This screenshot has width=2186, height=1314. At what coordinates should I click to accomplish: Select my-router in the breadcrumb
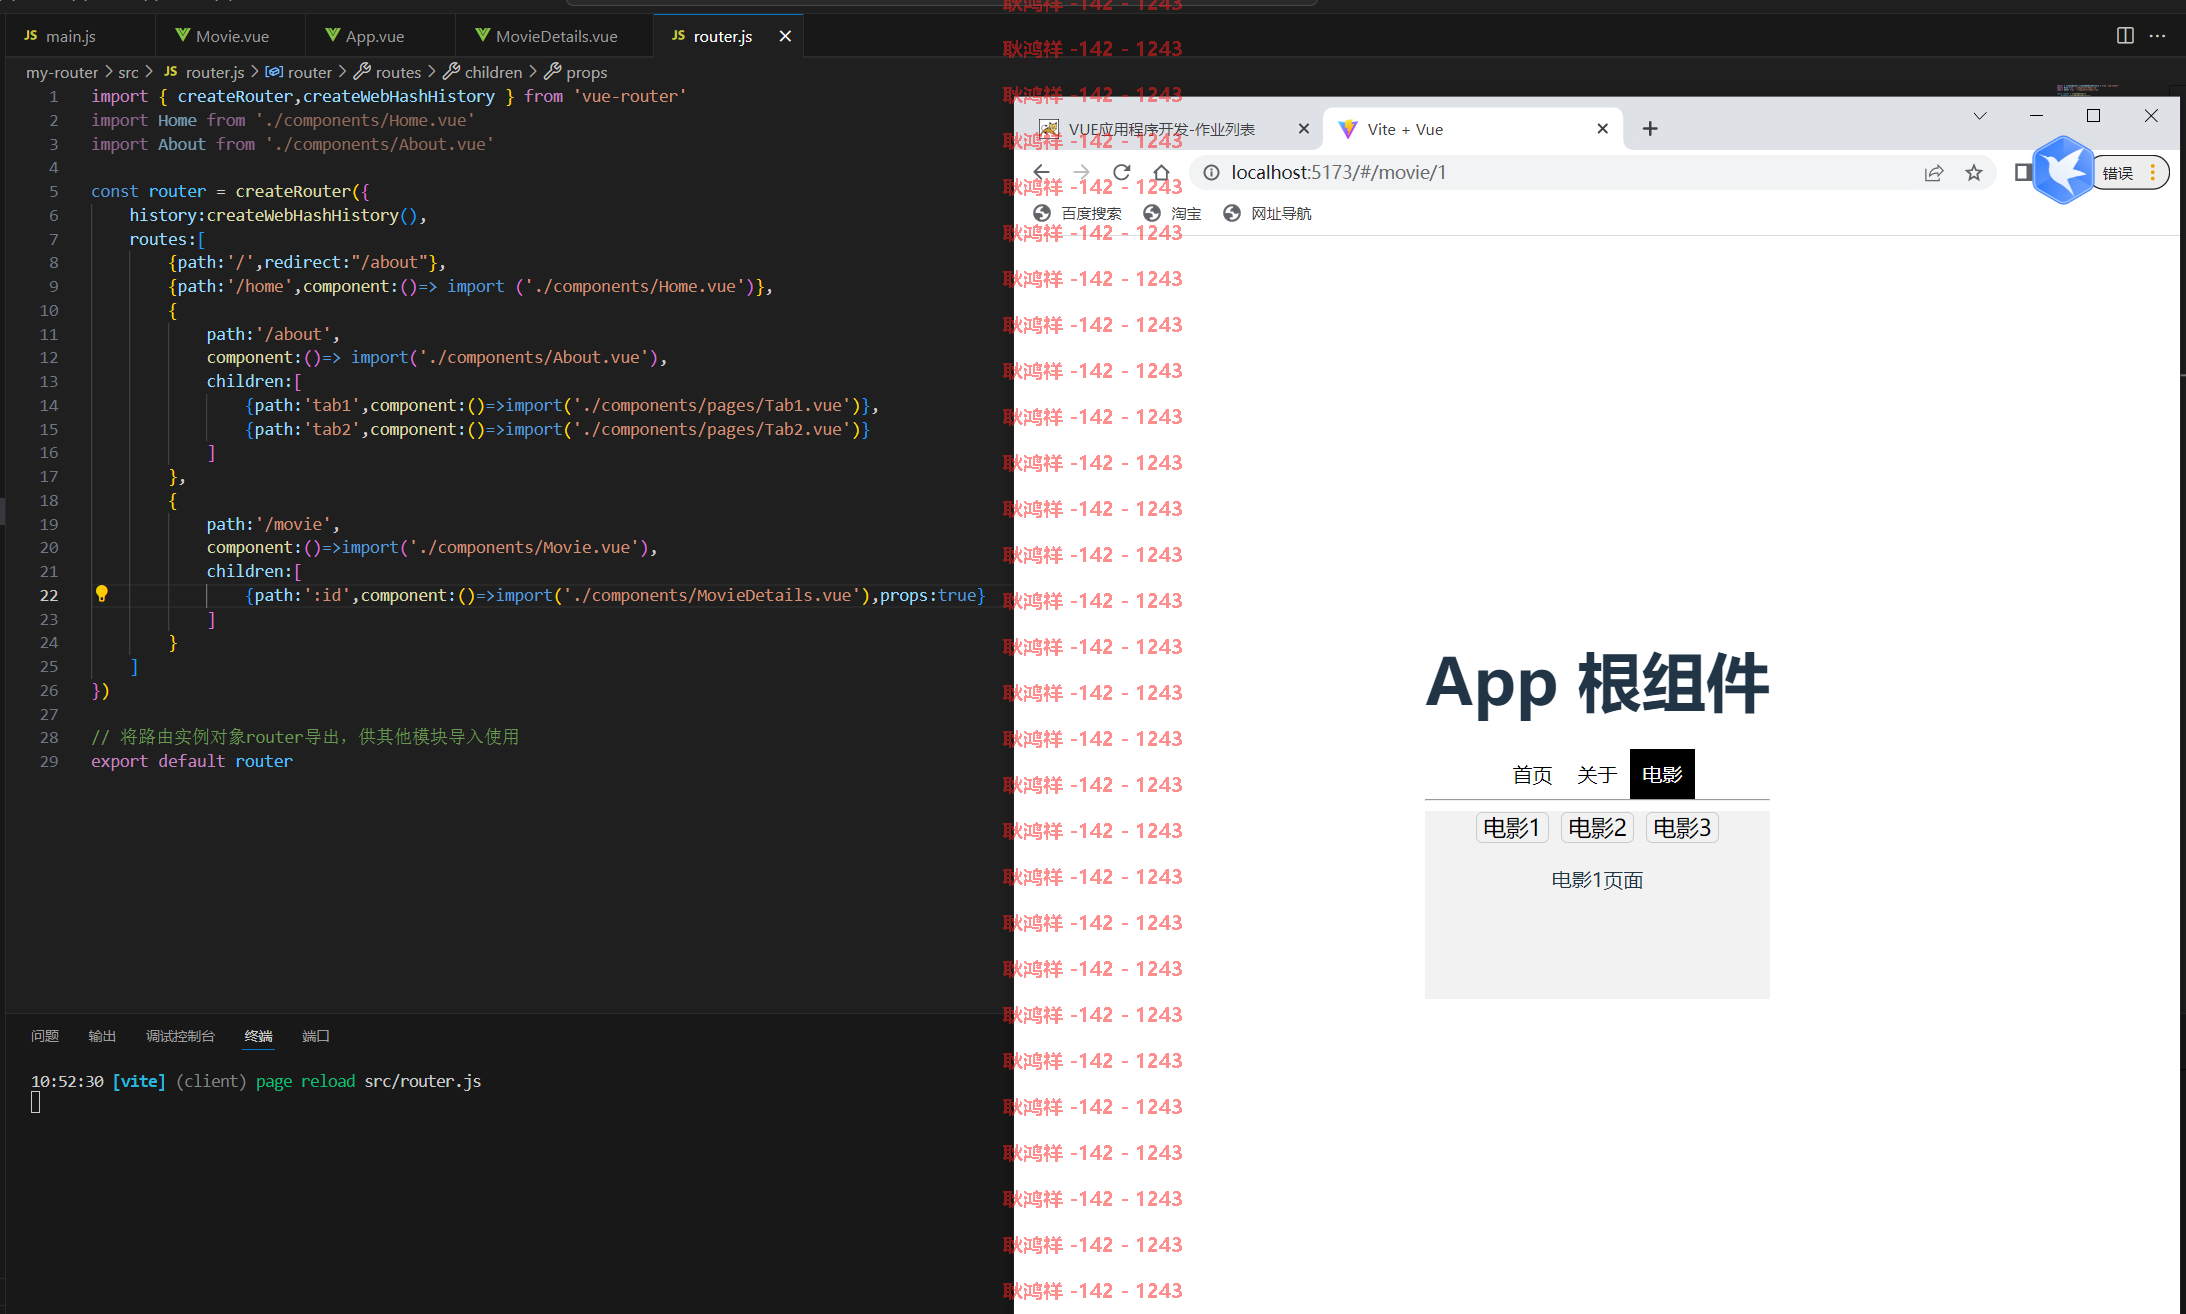(x=62, y=72)
